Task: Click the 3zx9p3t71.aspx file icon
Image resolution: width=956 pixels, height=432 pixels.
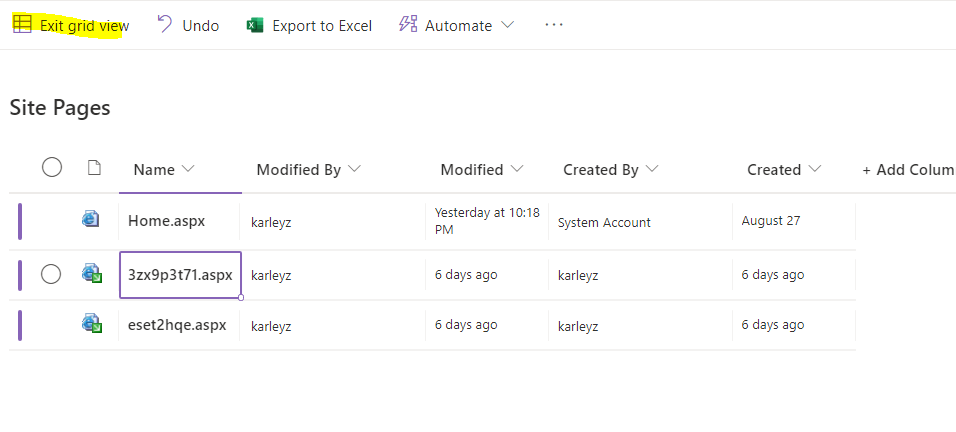Action: (x=92, y=274)
